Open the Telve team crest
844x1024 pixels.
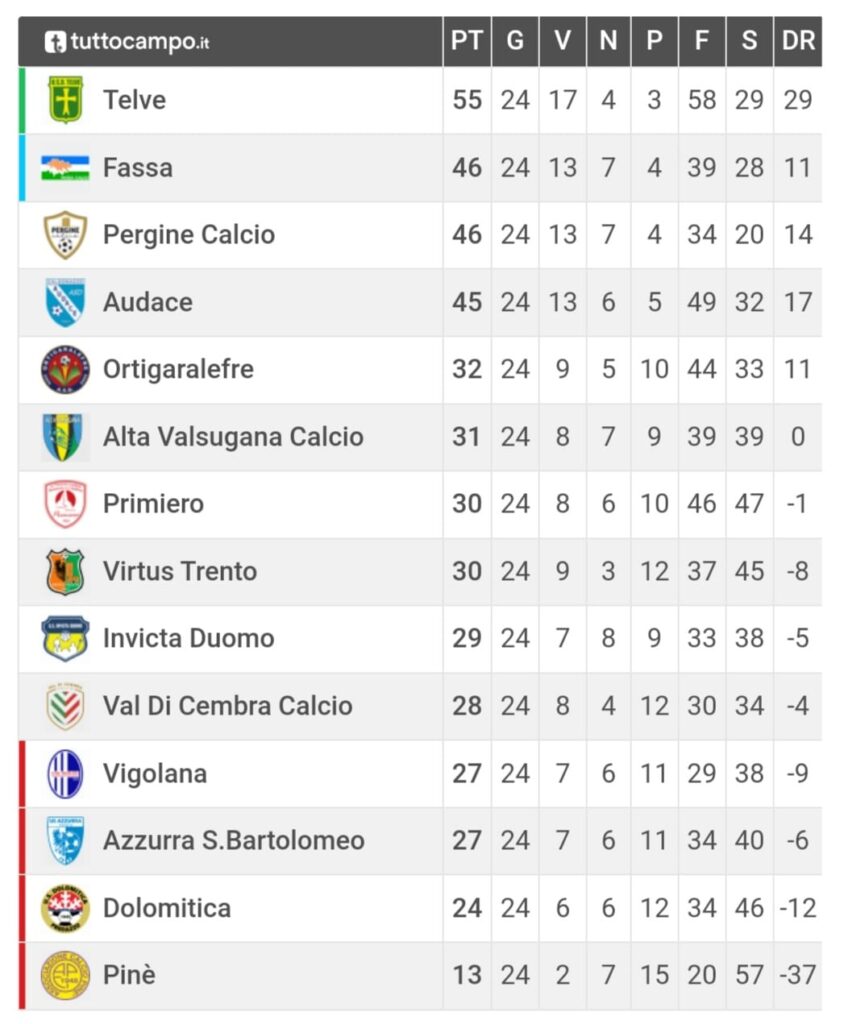click(x=65, y=100)
